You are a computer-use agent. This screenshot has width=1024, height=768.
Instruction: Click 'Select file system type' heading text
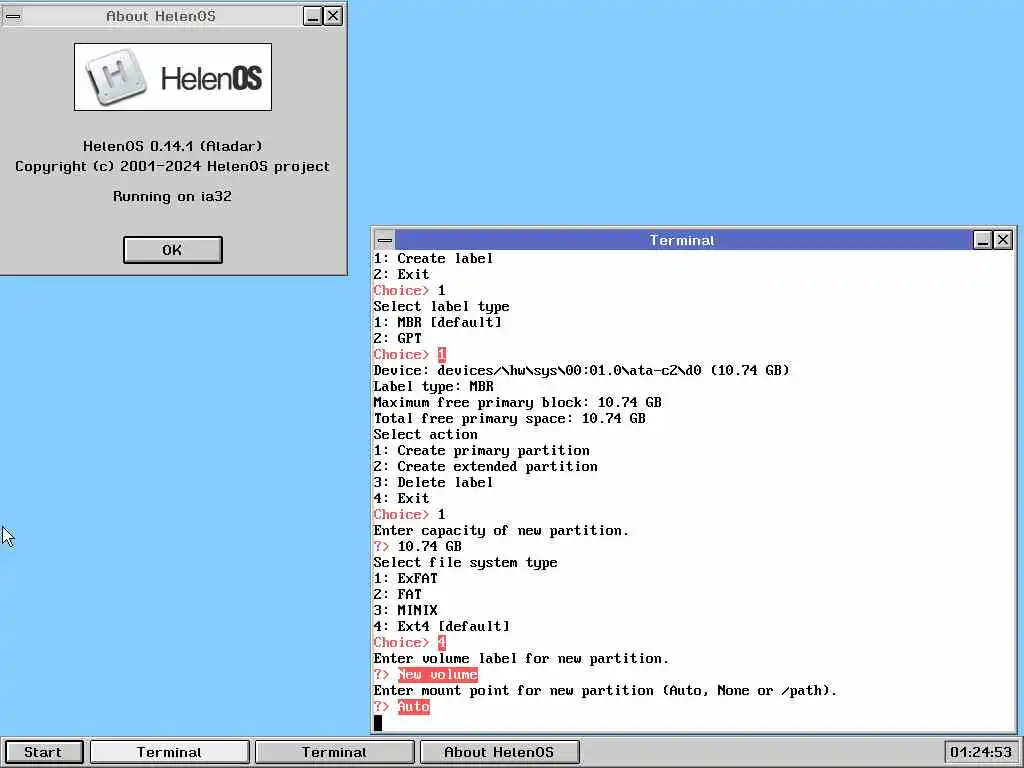point(466,562)
